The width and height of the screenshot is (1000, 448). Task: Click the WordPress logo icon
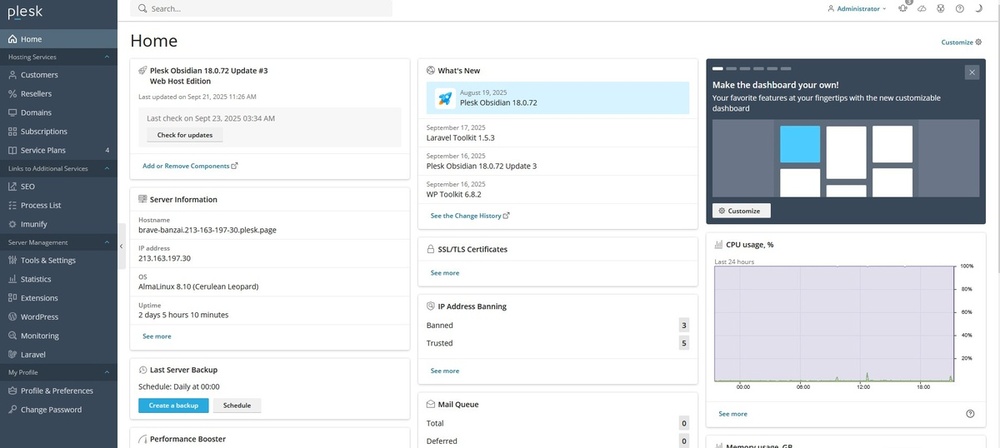coord(12,317)
